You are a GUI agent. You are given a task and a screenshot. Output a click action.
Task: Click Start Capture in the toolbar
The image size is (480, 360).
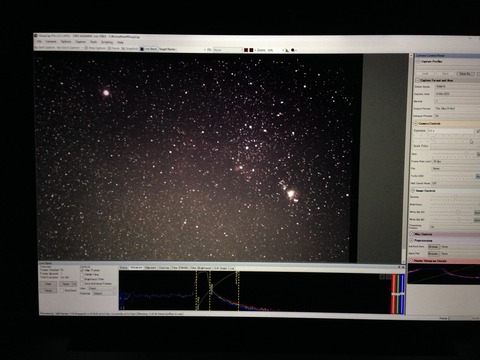[x=44, y=48]
